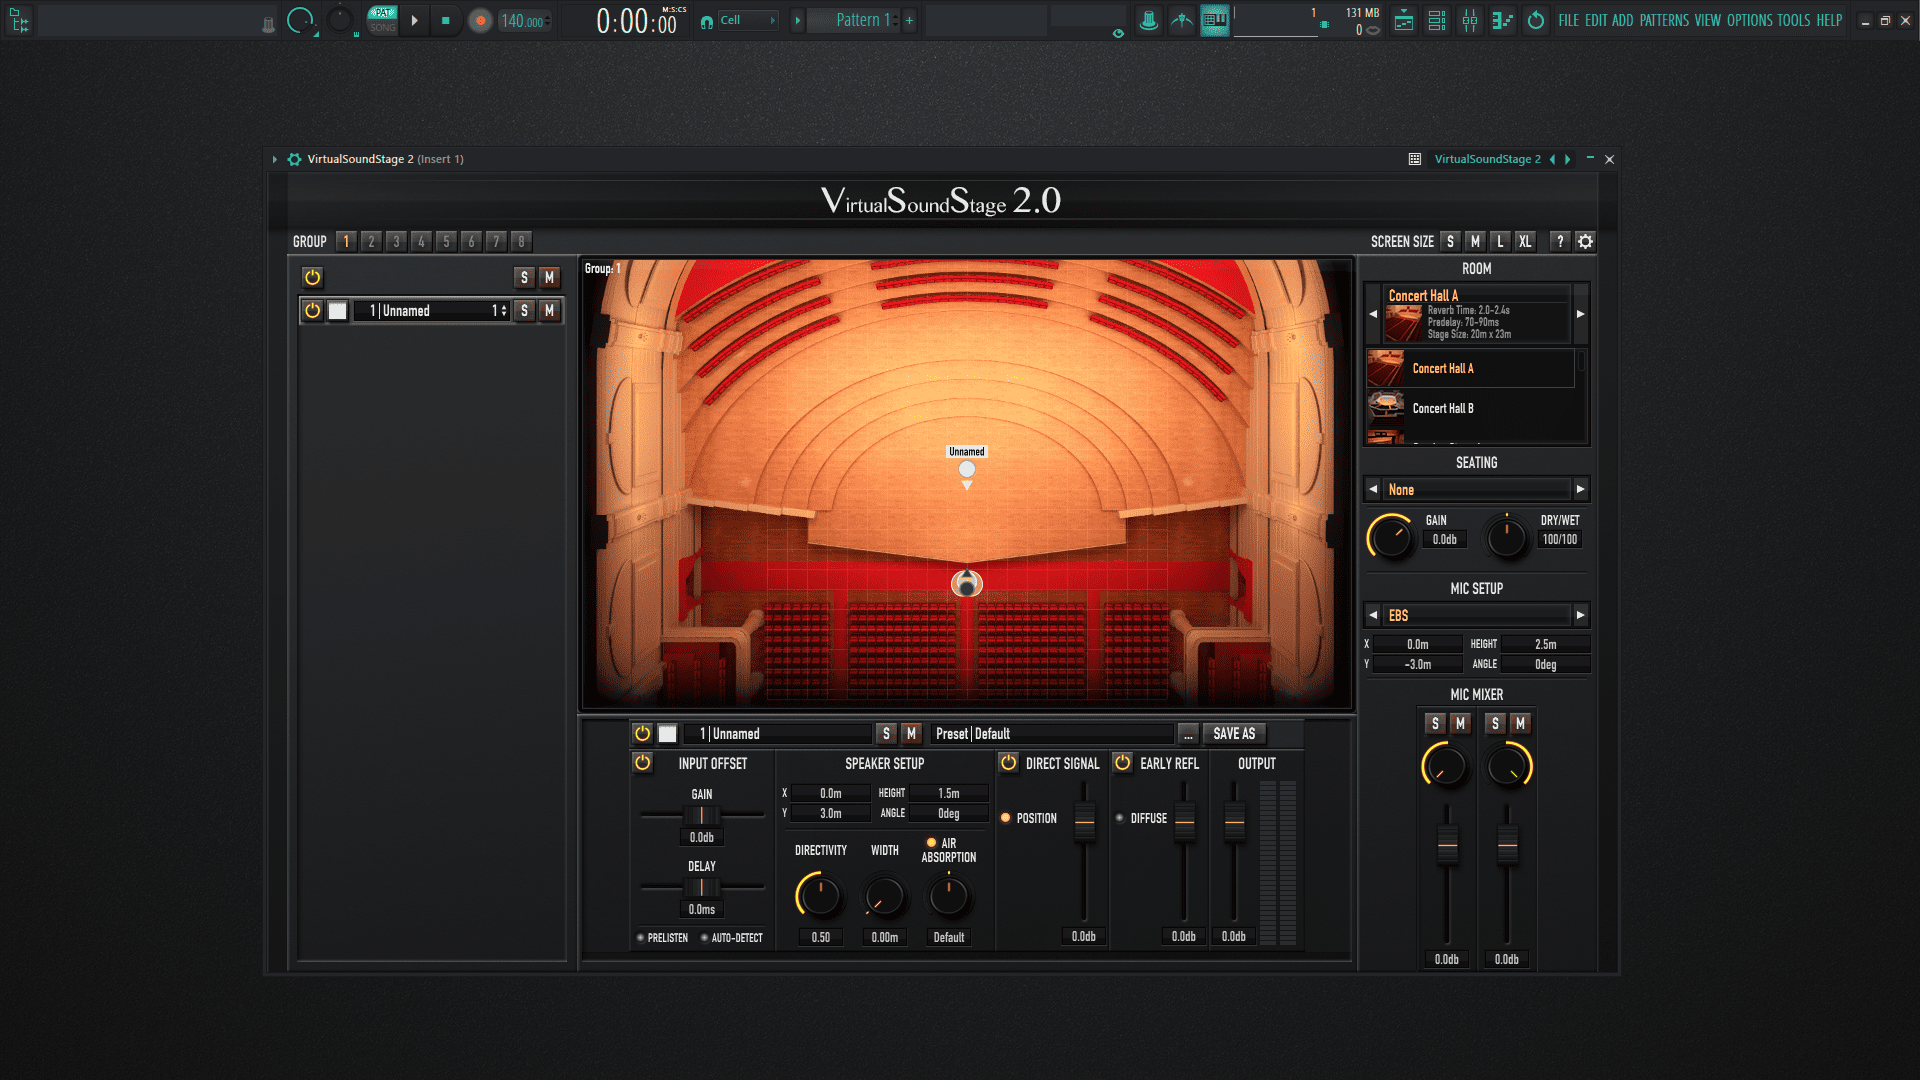Open VirtualSoundStage settings gear
Image resolution: width=1920 pixels, height=1080 pixels.
[x=1585, y=241]
